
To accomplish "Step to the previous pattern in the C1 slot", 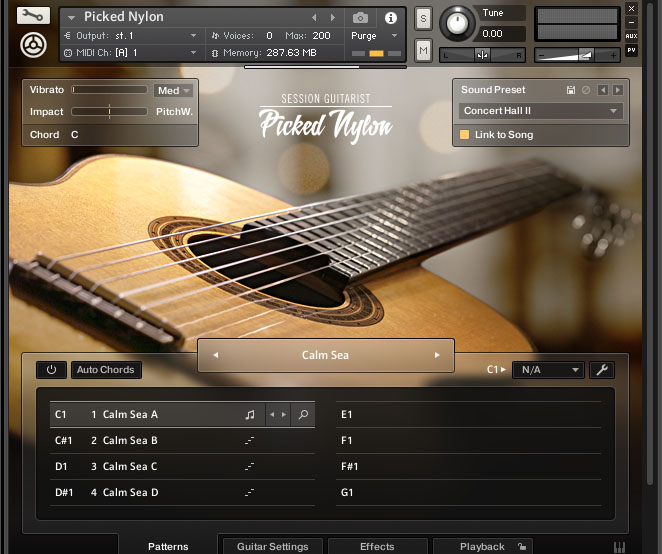I will (272, 415).
